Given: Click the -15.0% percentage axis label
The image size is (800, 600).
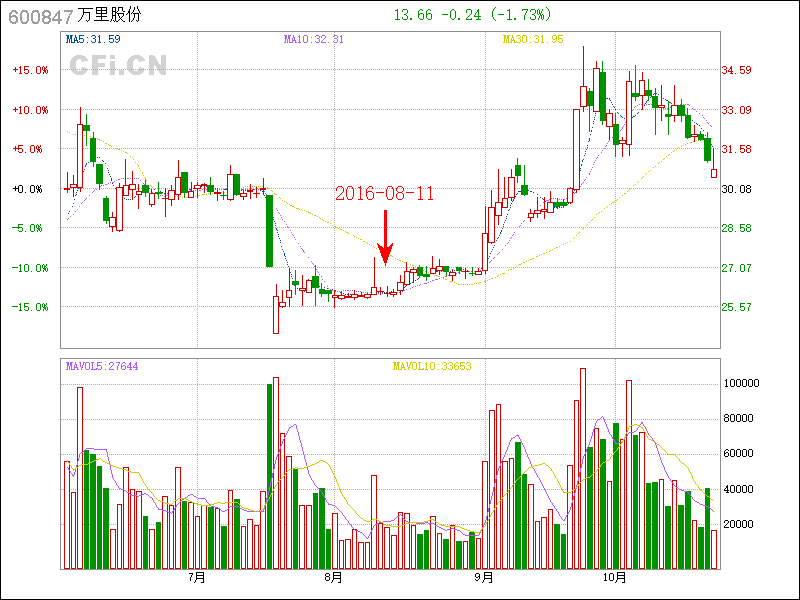Looking at the screenshot, I should (30, 307).
